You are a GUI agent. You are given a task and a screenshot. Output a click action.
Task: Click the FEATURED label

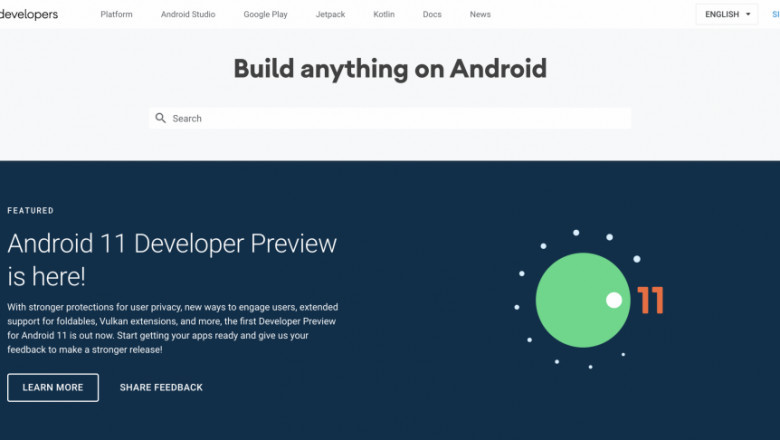coord(30,210)
